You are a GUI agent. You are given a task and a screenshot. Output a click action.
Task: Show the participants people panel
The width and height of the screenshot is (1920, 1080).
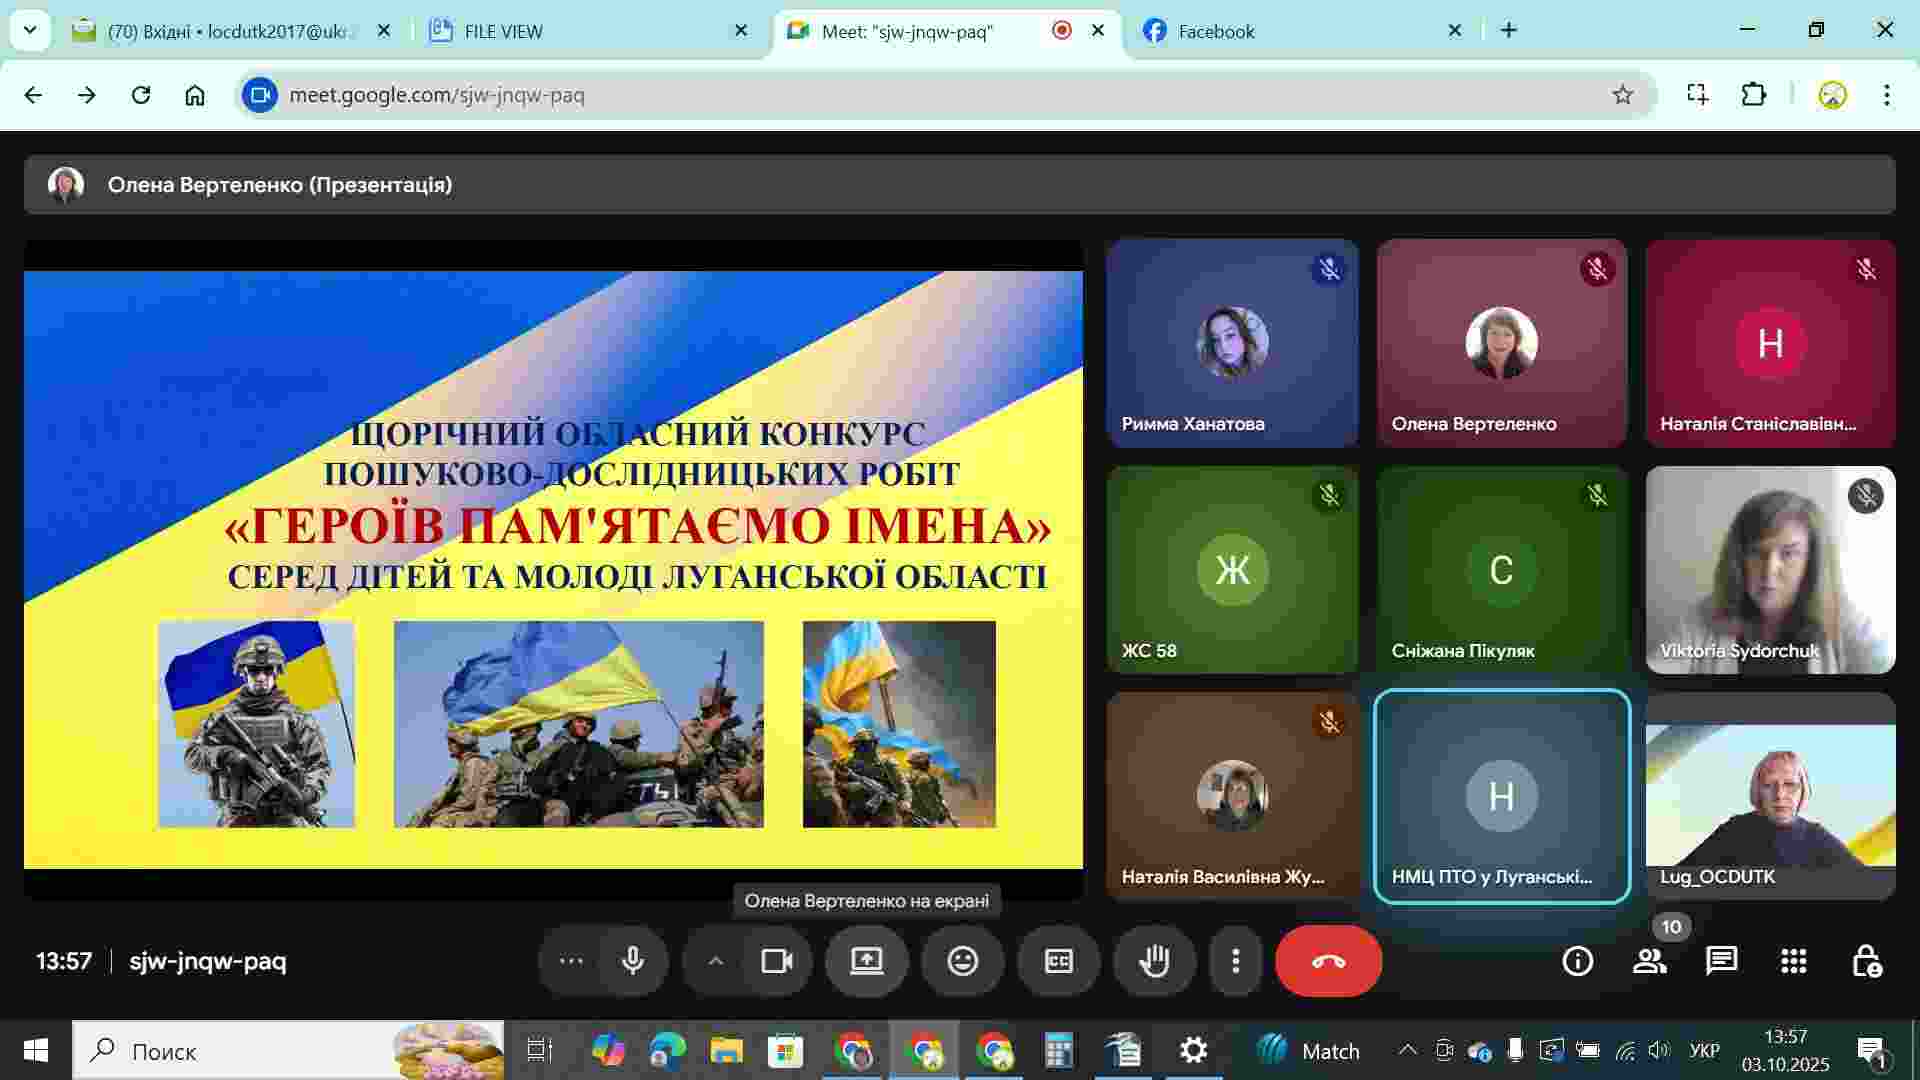tap(1649, 961)
